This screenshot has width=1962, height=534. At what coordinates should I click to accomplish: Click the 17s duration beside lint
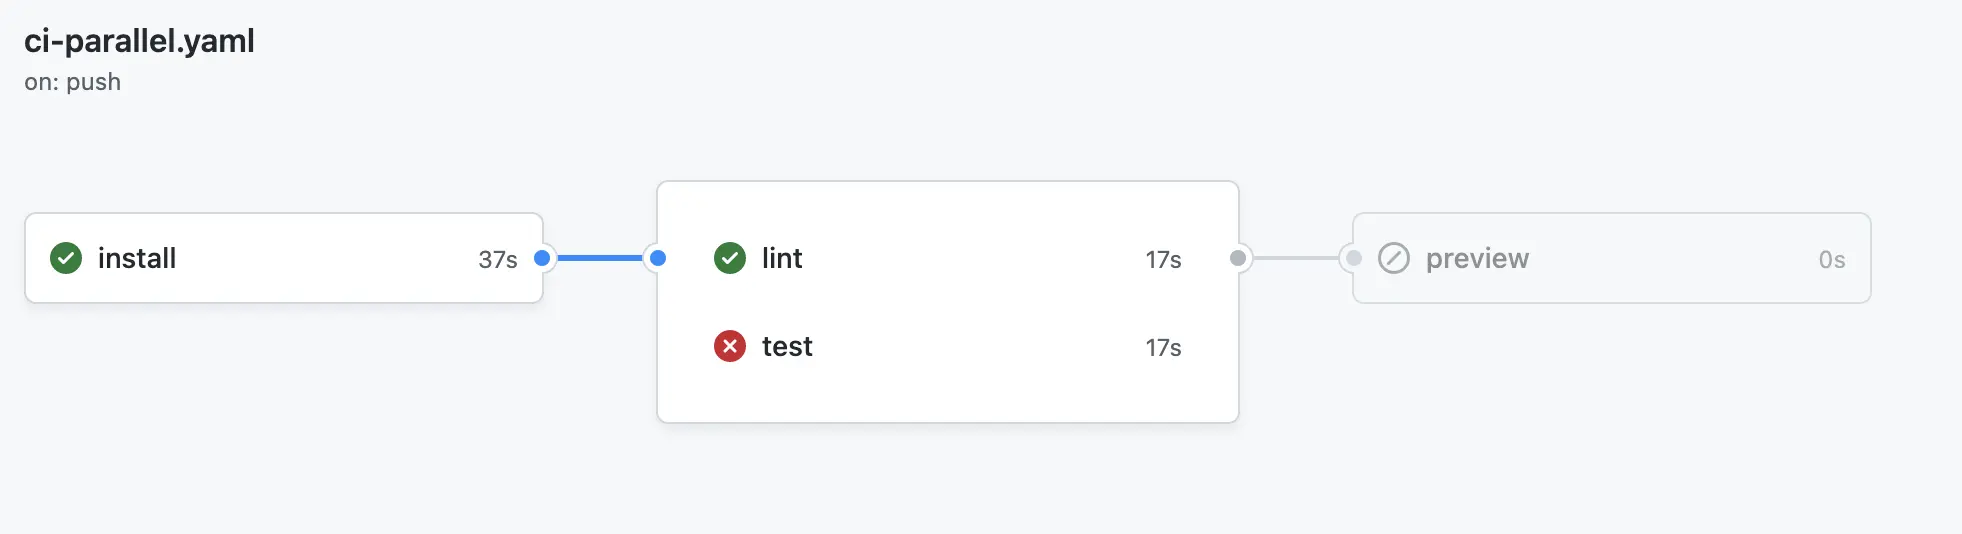(1163, 260)
